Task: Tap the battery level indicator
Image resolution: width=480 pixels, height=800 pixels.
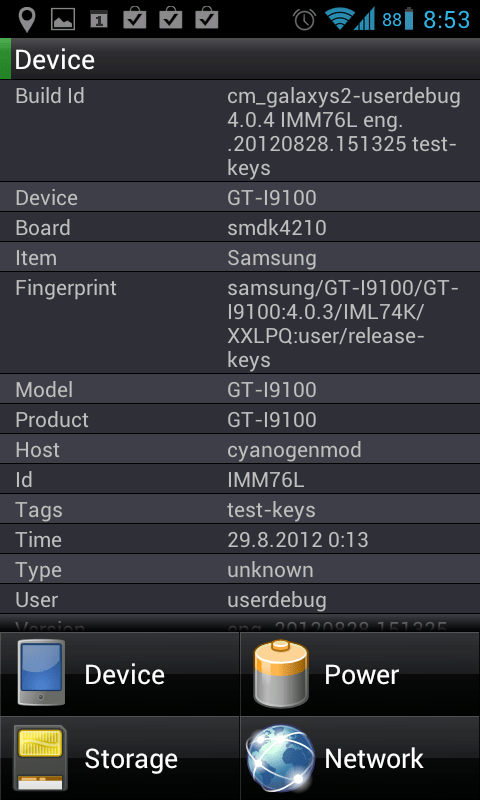Action: [398, 19]
